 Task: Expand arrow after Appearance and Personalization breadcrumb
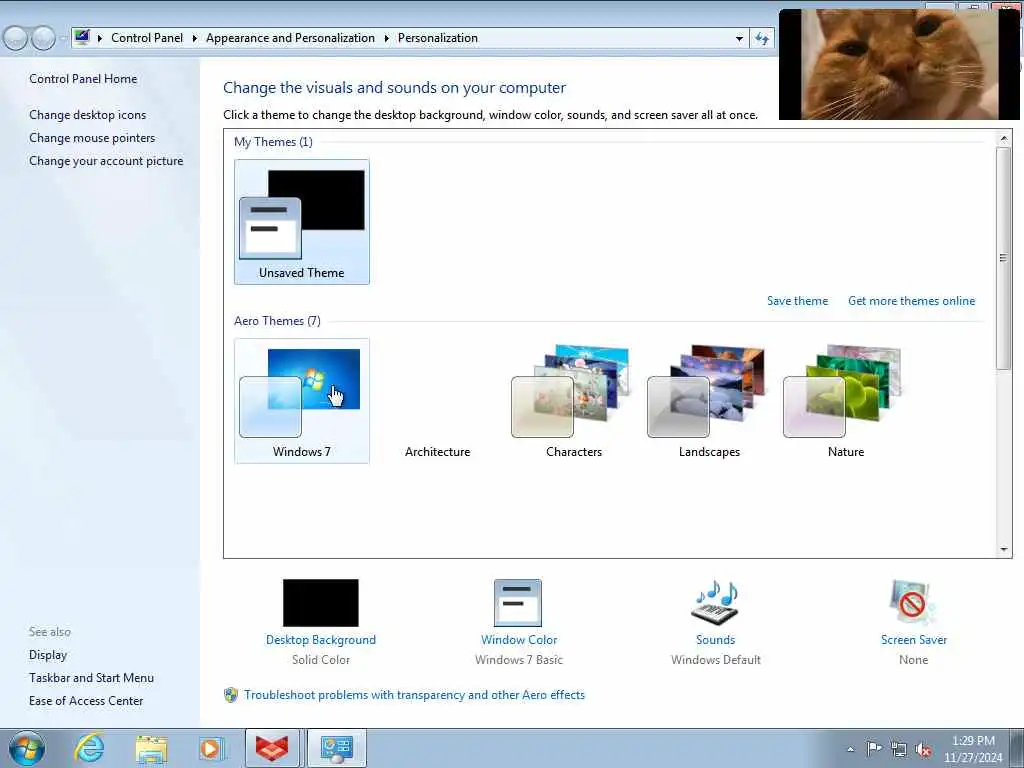point(387,39)
